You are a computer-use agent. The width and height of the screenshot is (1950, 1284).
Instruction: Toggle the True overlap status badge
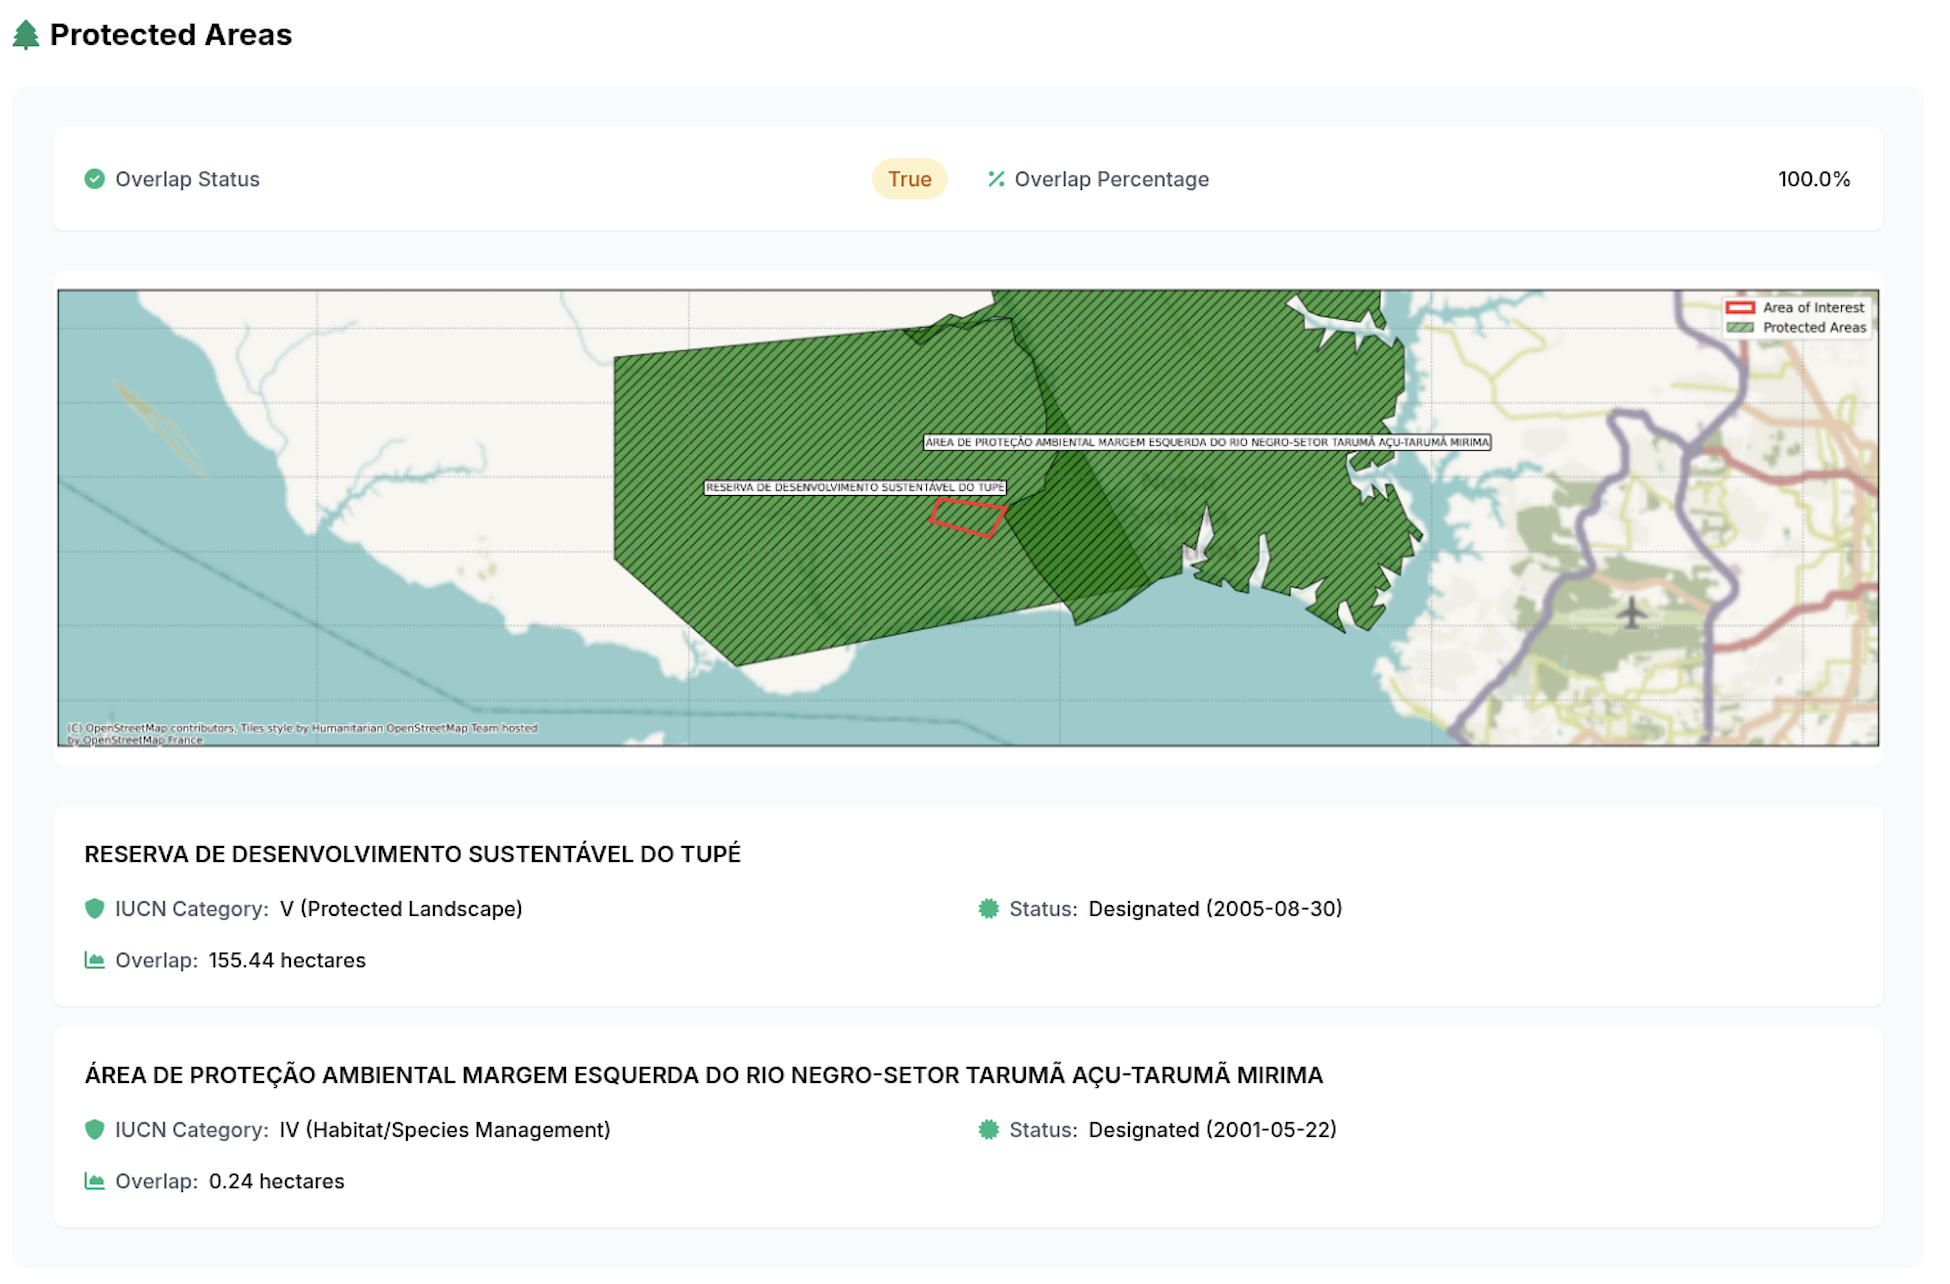coord(909,179)
